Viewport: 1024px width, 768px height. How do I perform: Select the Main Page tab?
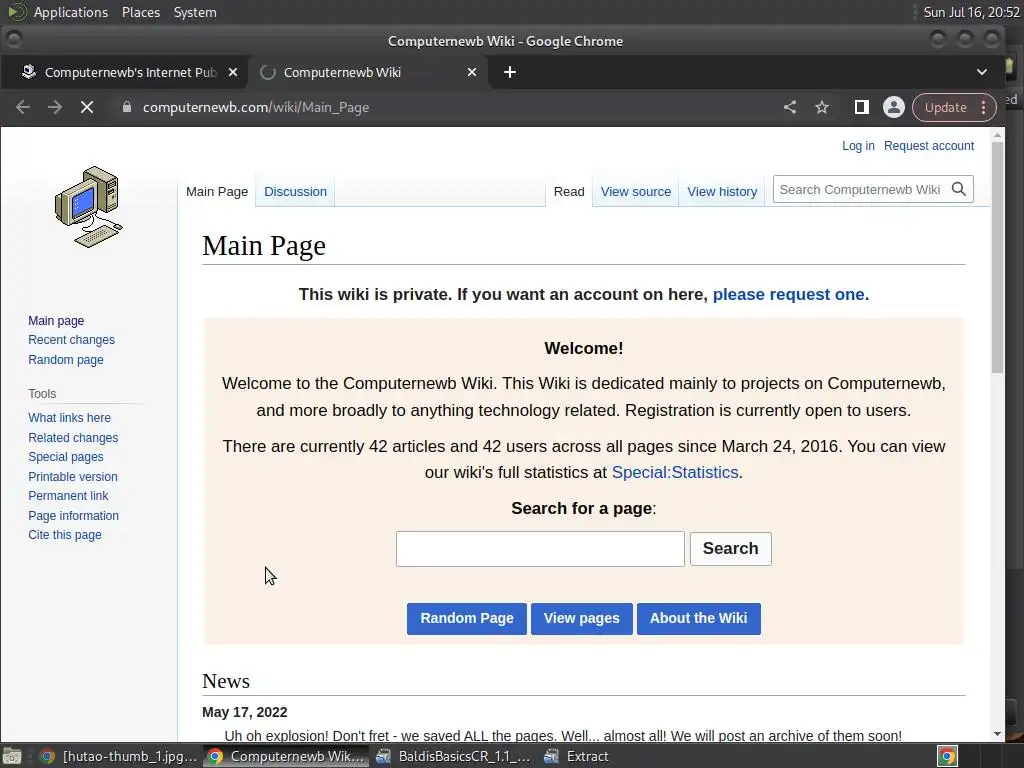(x=217, y=191)
